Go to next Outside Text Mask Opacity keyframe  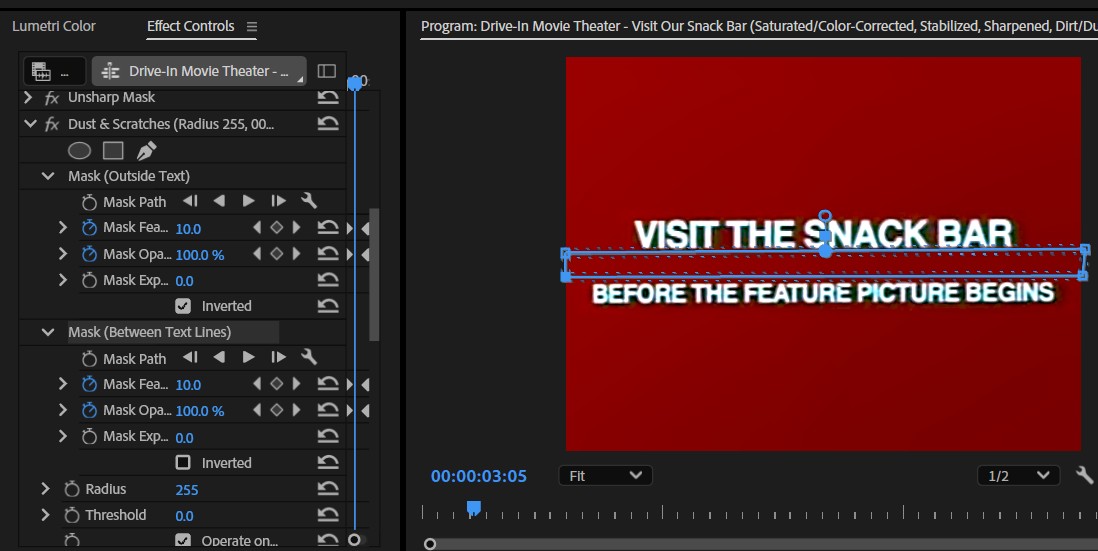(297, 253)
